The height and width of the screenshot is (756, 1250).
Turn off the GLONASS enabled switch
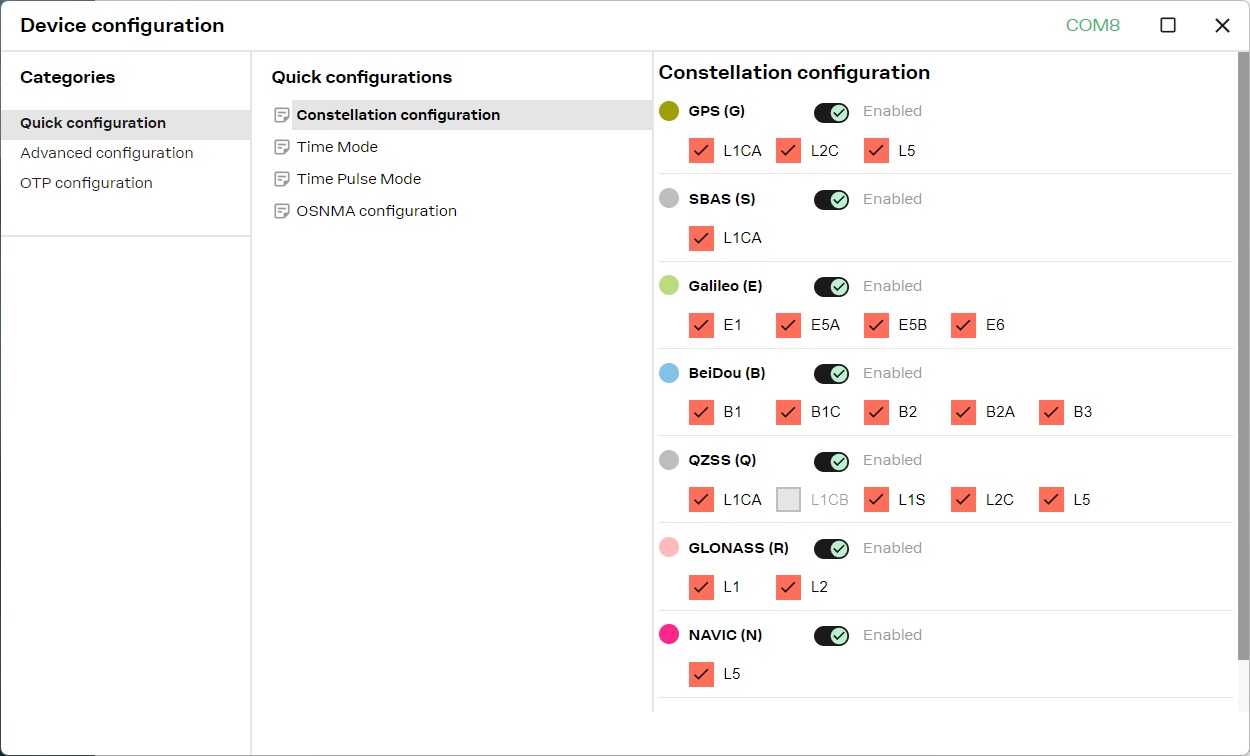point(831,548)
